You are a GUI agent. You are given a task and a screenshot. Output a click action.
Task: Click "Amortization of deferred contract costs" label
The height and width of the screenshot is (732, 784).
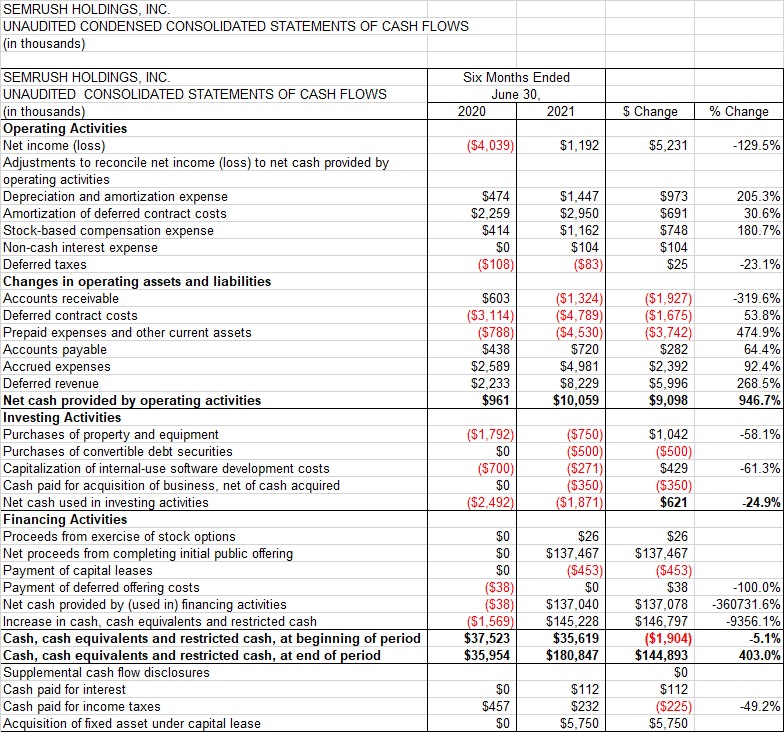click(114, 214)
